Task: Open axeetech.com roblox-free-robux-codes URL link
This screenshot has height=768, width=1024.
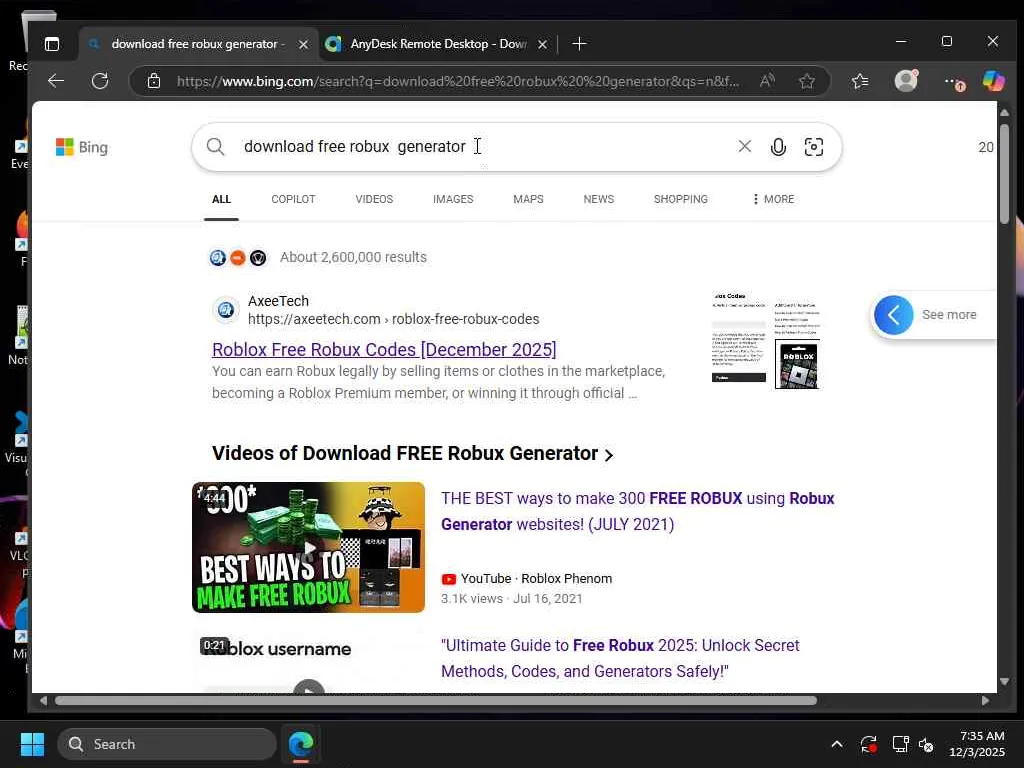Action: [x=393, y=319]
